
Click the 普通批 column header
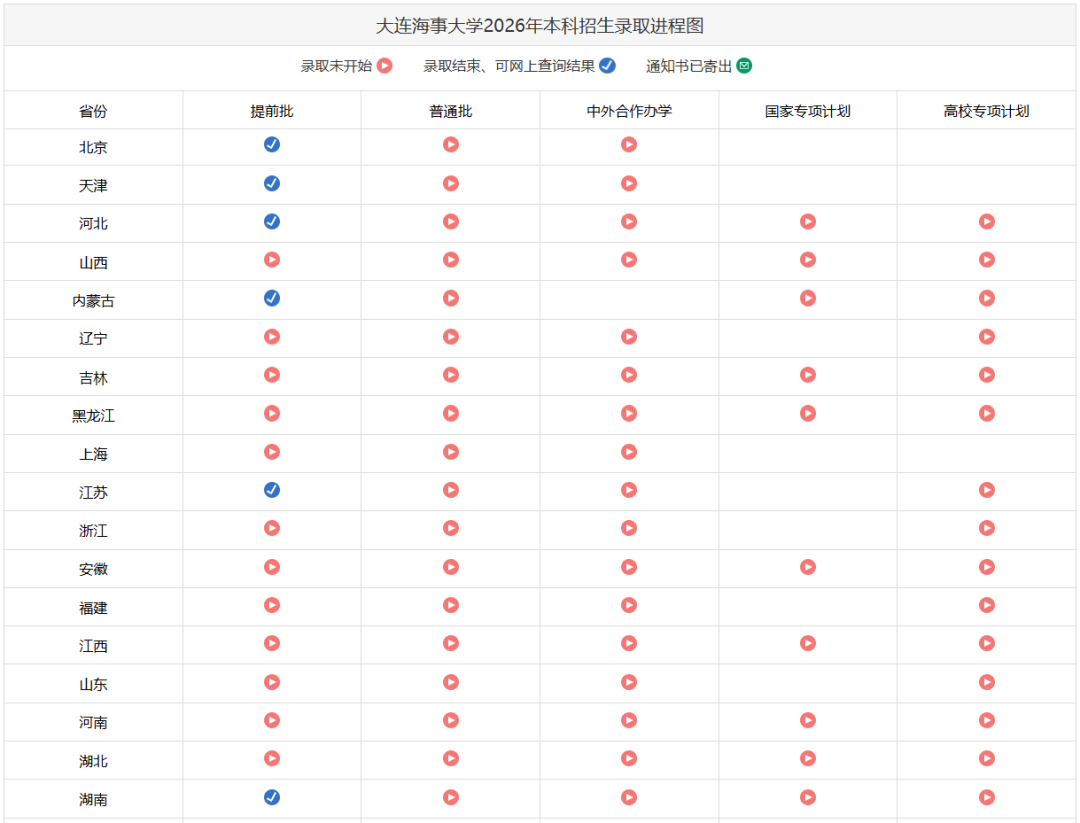pyautogui.click(x=450, y=111)
